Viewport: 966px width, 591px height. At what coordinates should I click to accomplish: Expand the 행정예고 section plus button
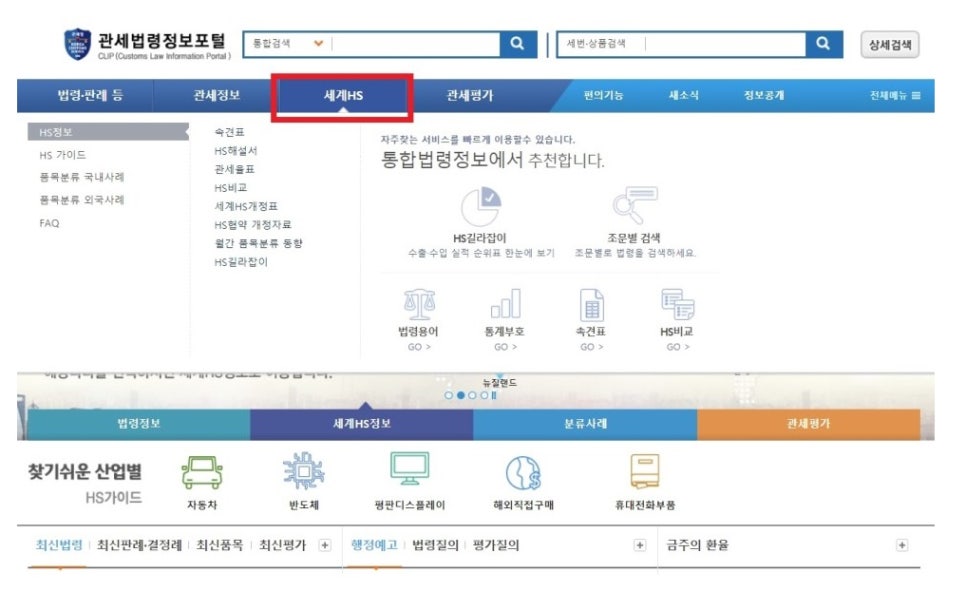pos(640,545)
